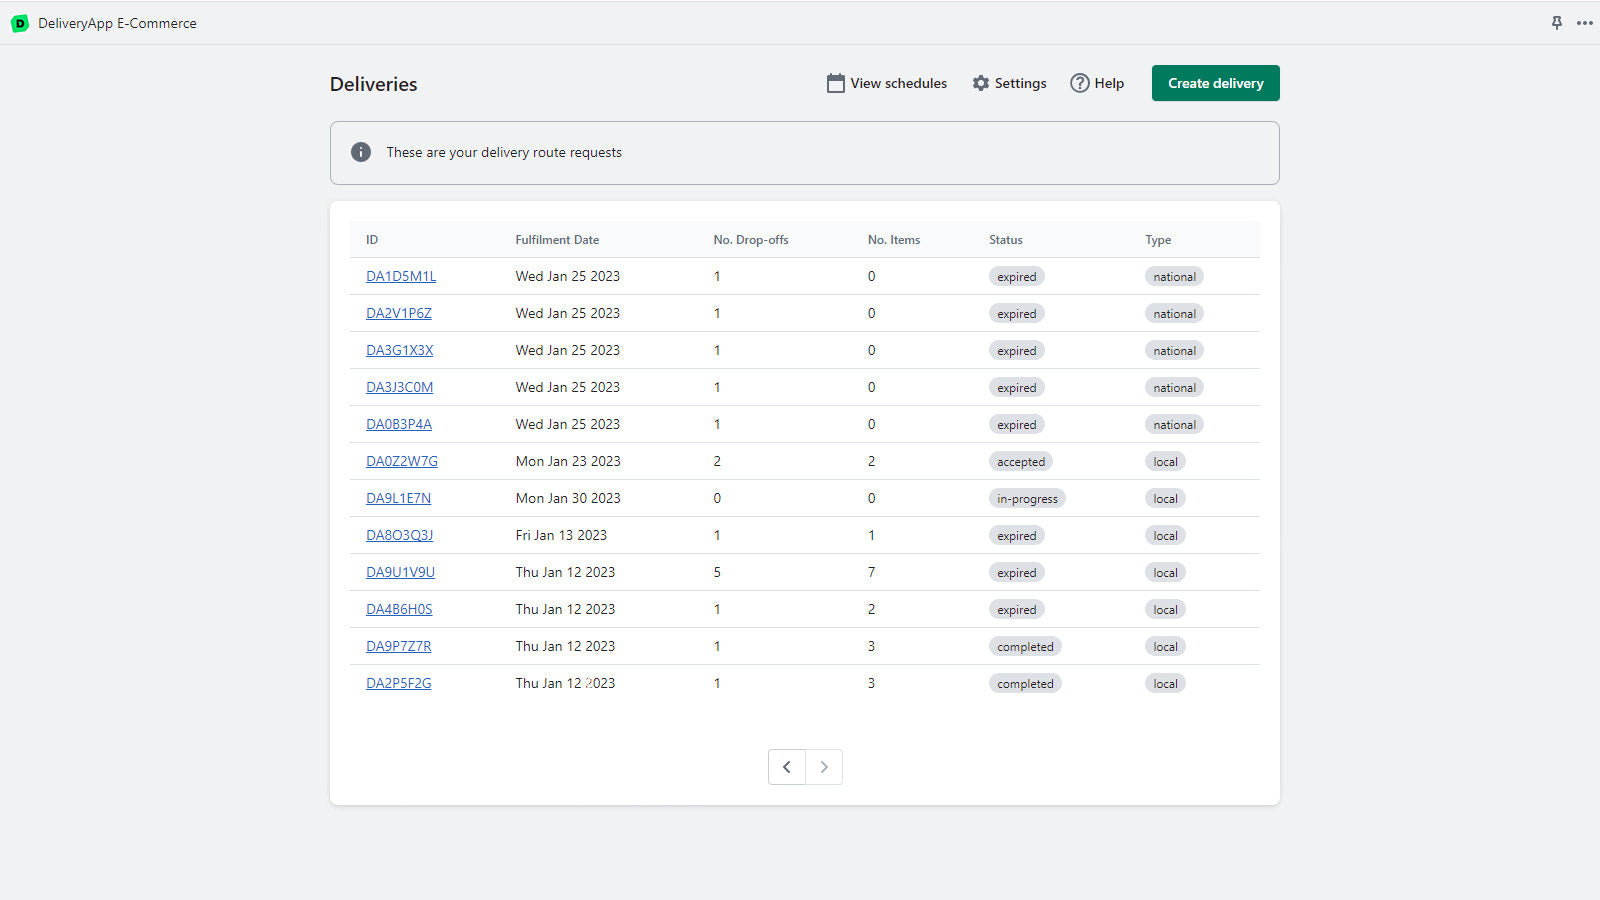This screenshot has height=900, width=1600.
Task: Click the No. Items column header
Action: [894, 240]
